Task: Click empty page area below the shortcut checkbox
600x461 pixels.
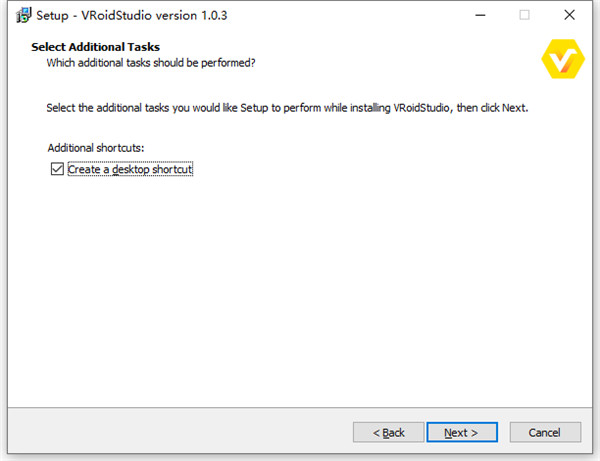Action: click(300, 290)
